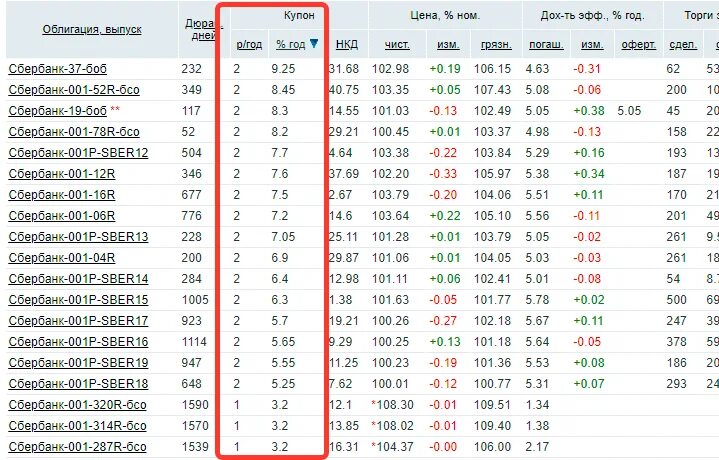Open bond Сбербанк-001-314R-бсо
The height and width of the screenshot is (460, 719).
tap(77, 426)
